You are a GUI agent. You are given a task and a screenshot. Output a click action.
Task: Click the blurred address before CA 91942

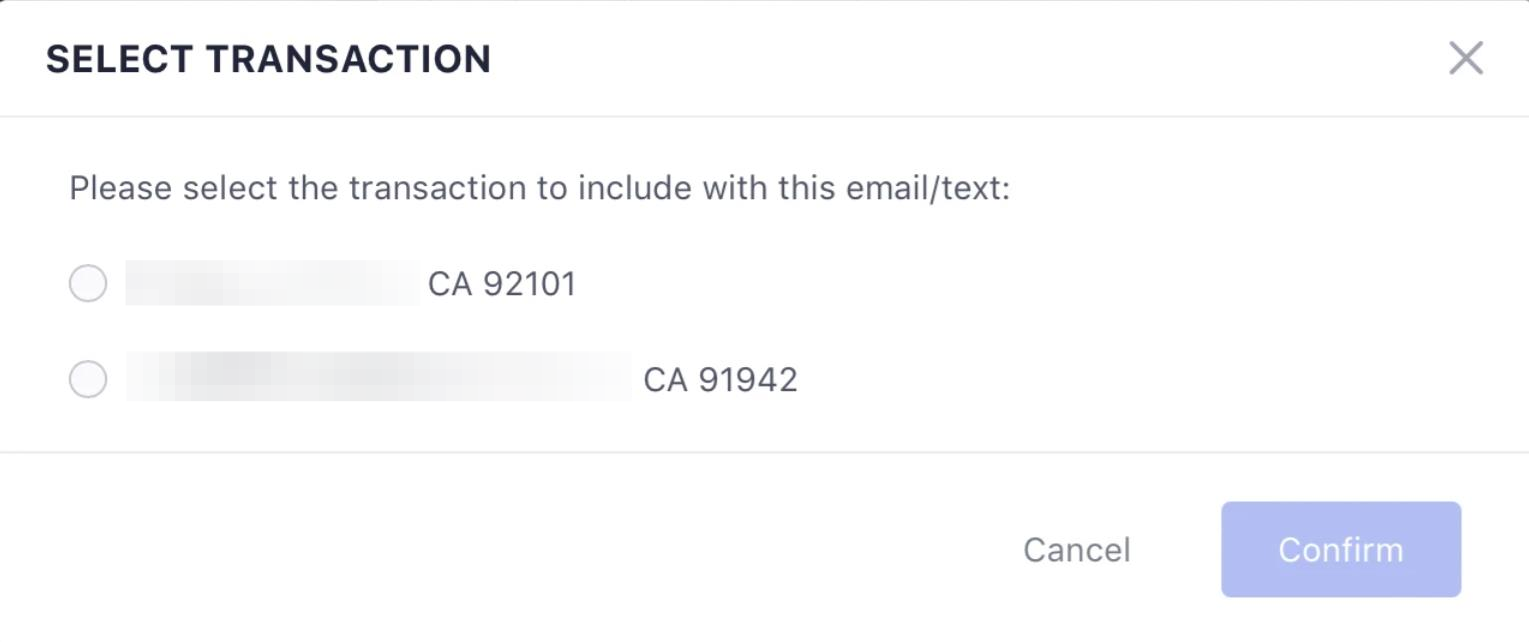coord(378,378)
